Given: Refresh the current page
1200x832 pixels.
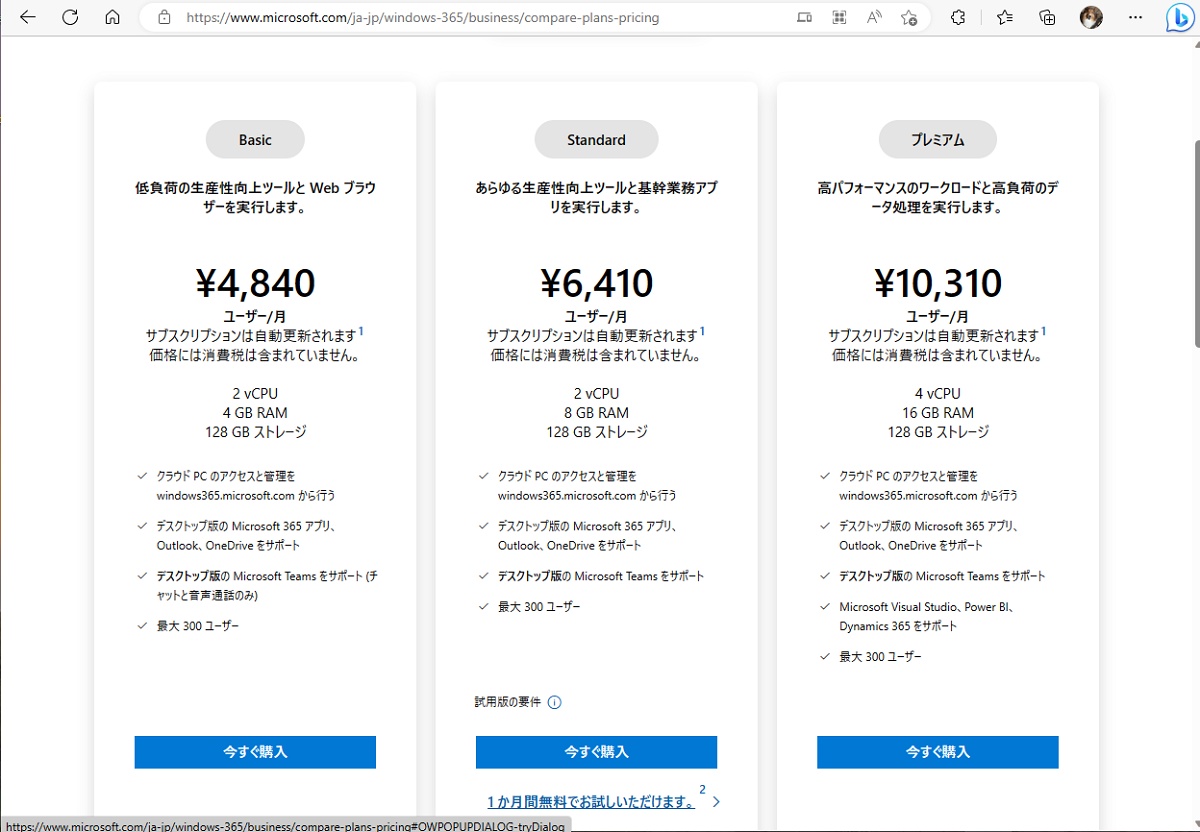Looking at the screenshot, I should (x=70, y=17).
